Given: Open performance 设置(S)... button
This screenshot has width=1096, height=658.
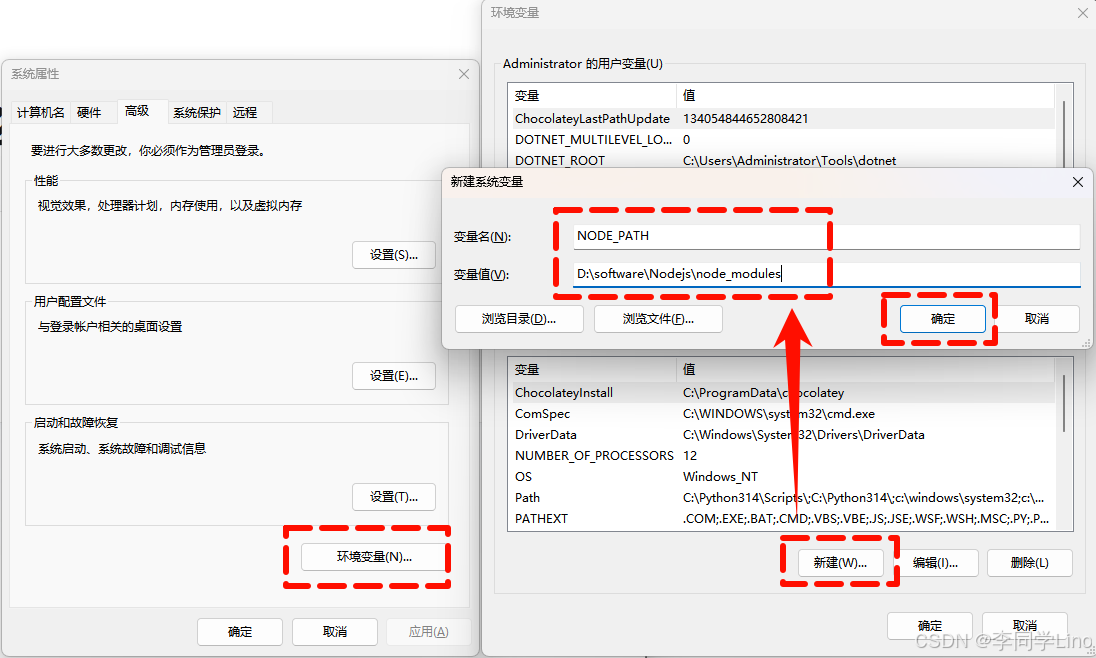Looking at the screenshot, I should coord(394,255).
